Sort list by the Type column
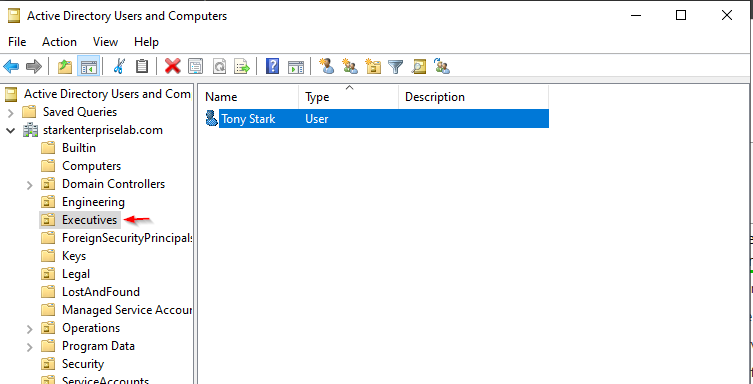The height and width of the screenshot is (384, 753). [x=349, y=97]
